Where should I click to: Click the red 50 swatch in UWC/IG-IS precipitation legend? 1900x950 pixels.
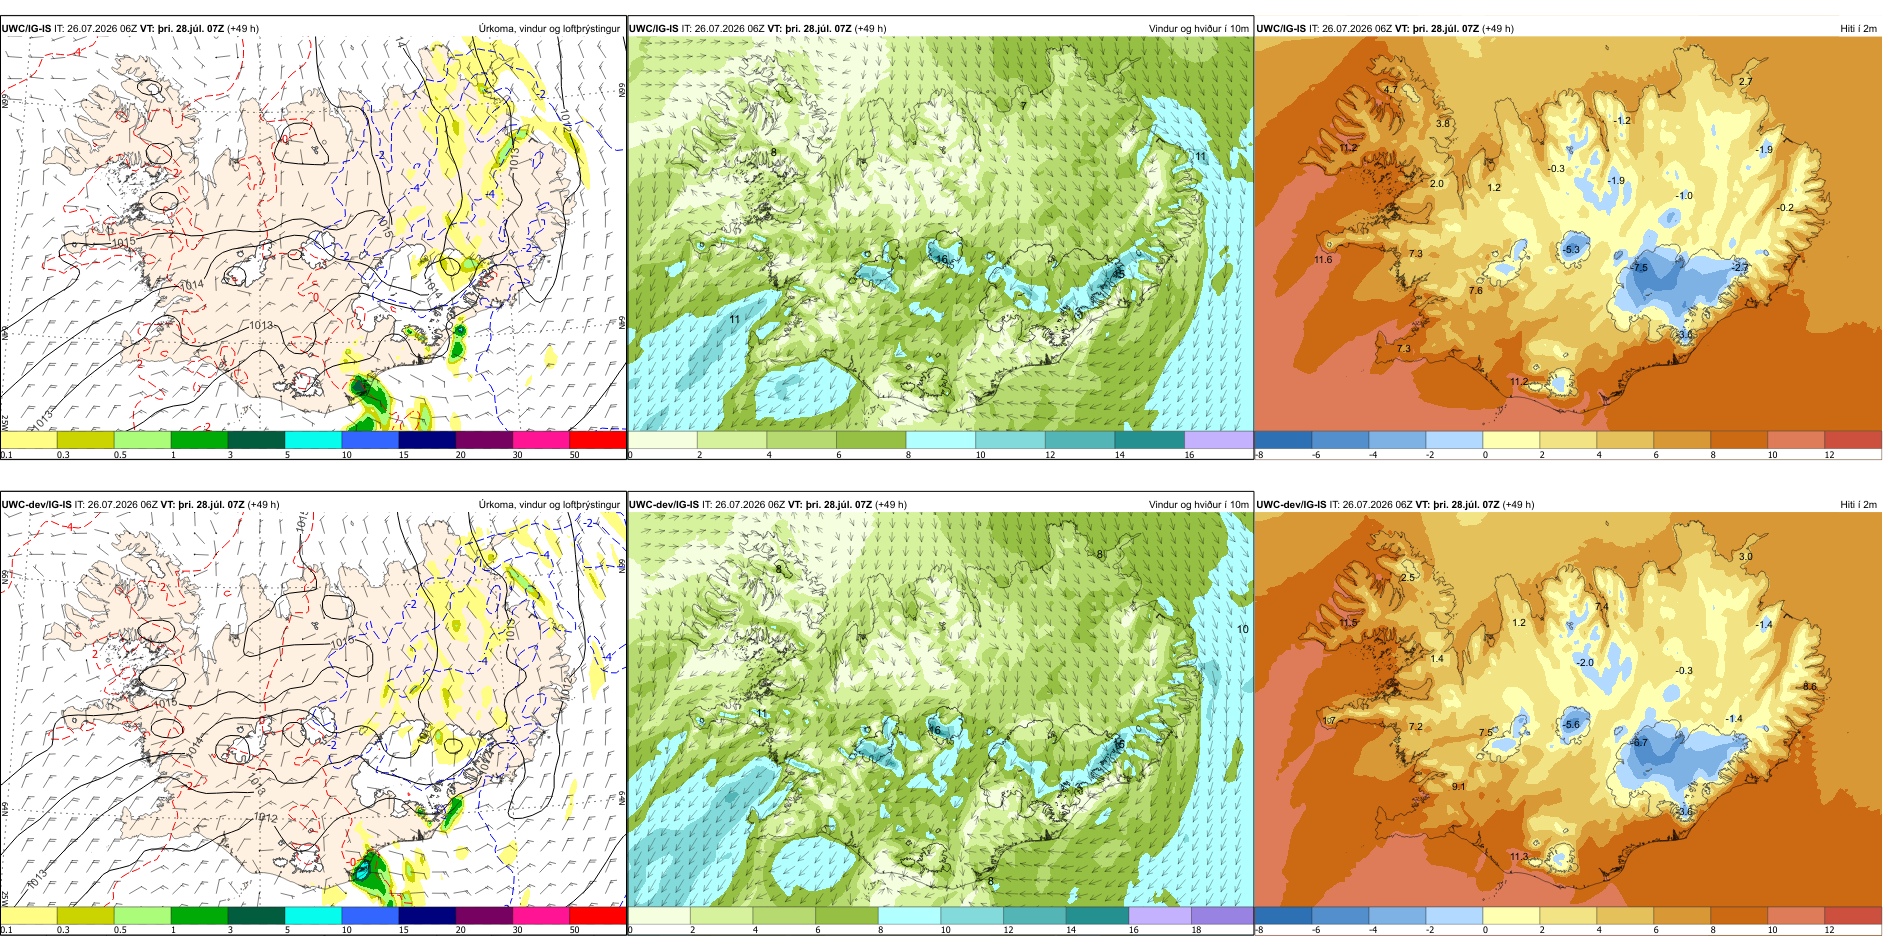click(598, 439)
